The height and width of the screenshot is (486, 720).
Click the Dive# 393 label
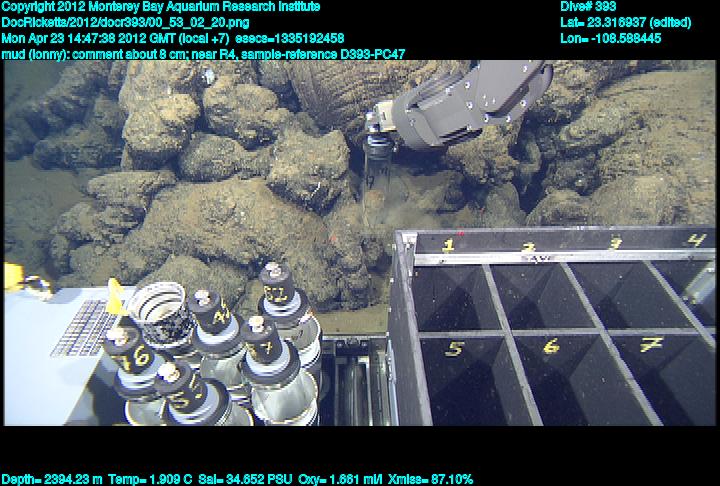point(588,6)
